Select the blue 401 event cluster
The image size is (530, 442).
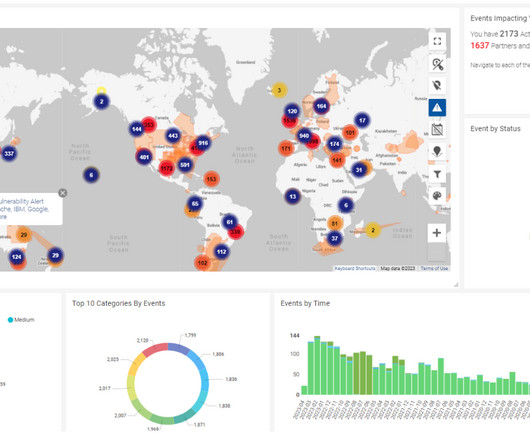[x=144, y=157]
